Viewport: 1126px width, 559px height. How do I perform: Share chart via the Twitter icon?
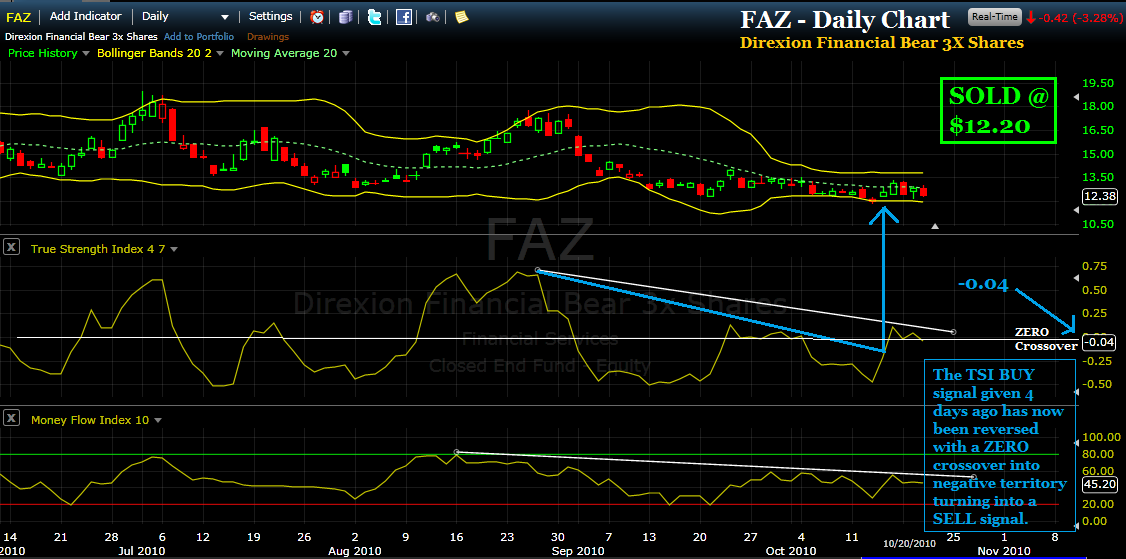pos(374,17)
